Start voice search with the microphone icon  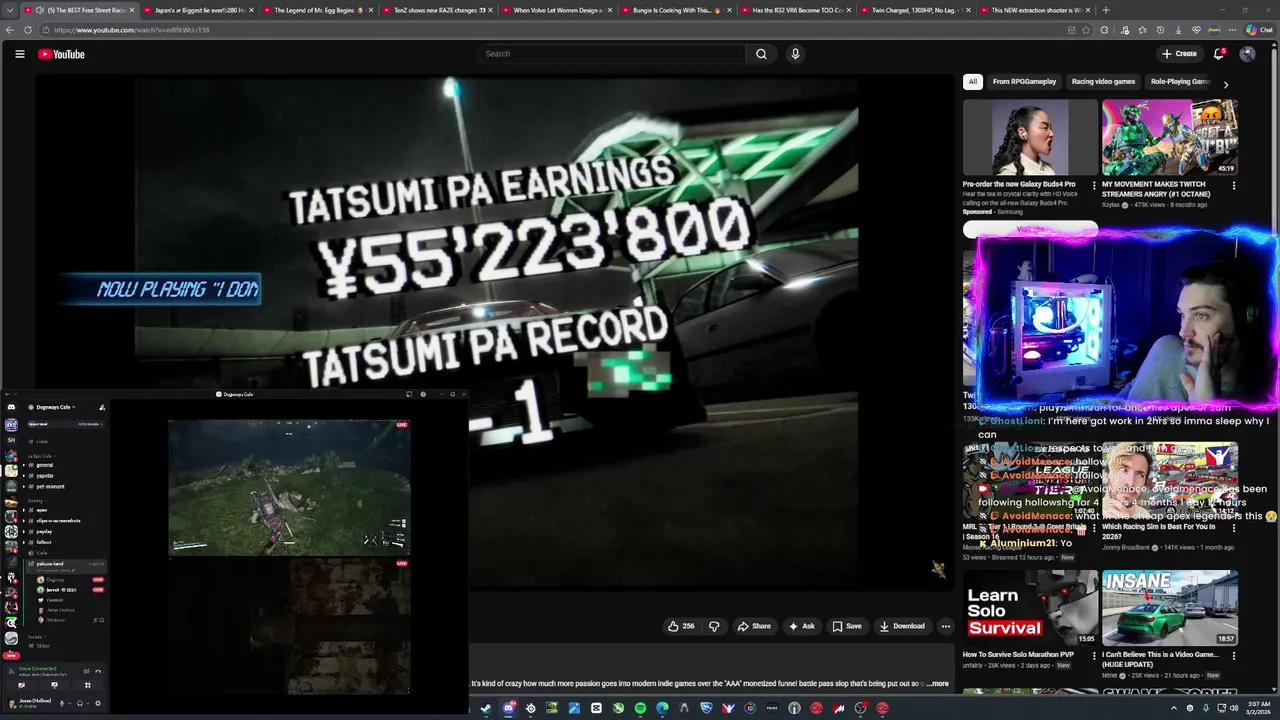[795, 54]
